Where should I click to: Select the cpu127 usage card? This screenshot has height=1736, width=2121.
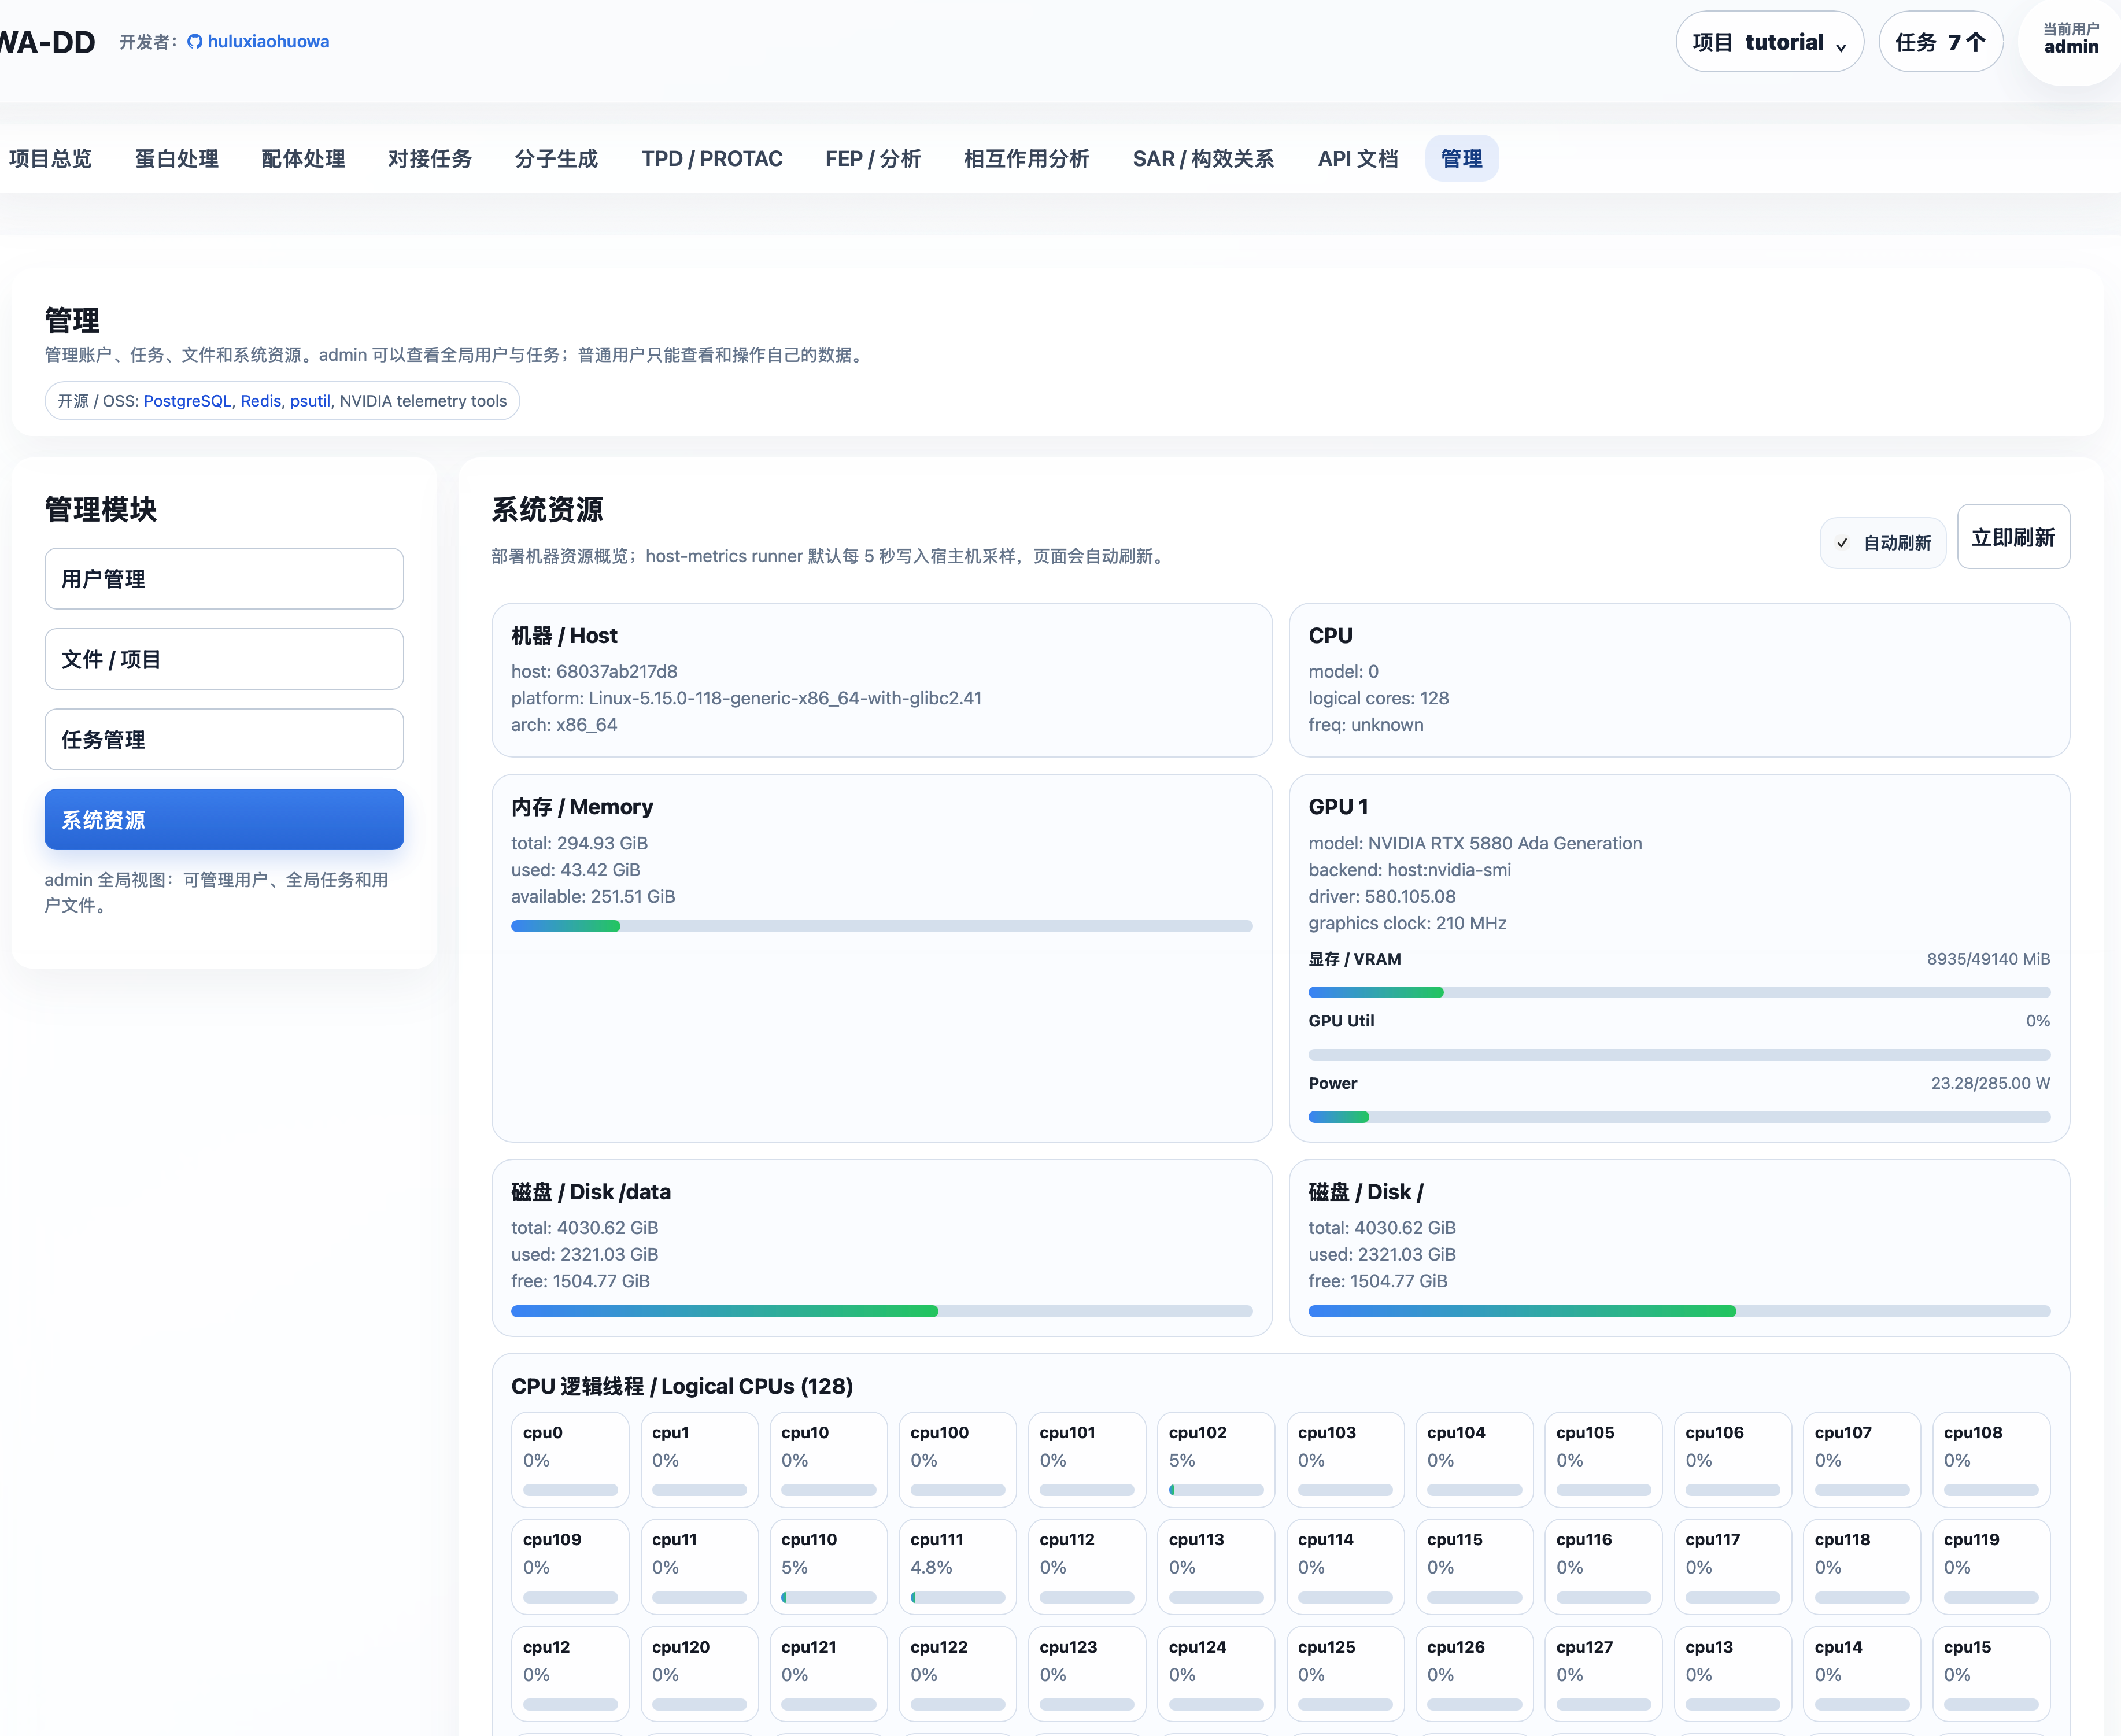[1603, 1674]
